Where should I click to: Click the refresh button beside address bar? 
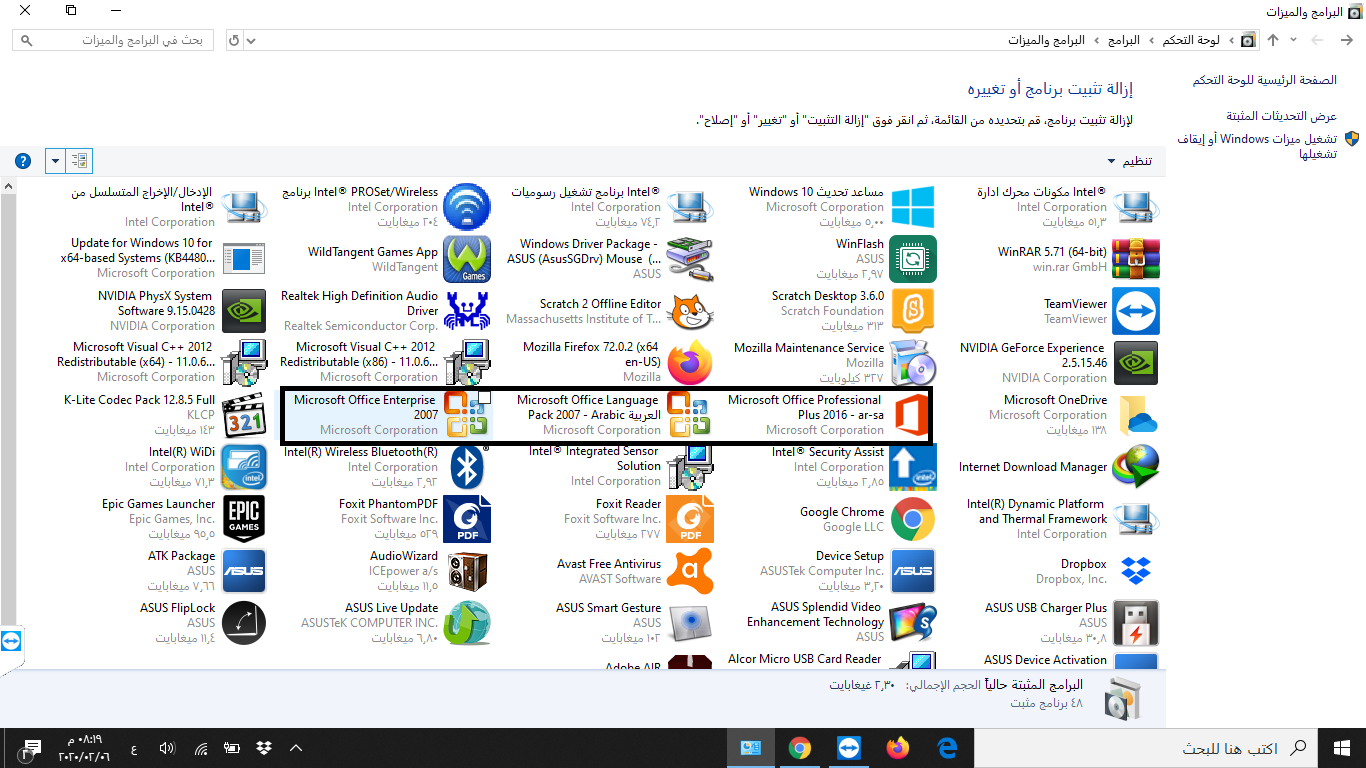pyautogui.click(x=234, y=40)
